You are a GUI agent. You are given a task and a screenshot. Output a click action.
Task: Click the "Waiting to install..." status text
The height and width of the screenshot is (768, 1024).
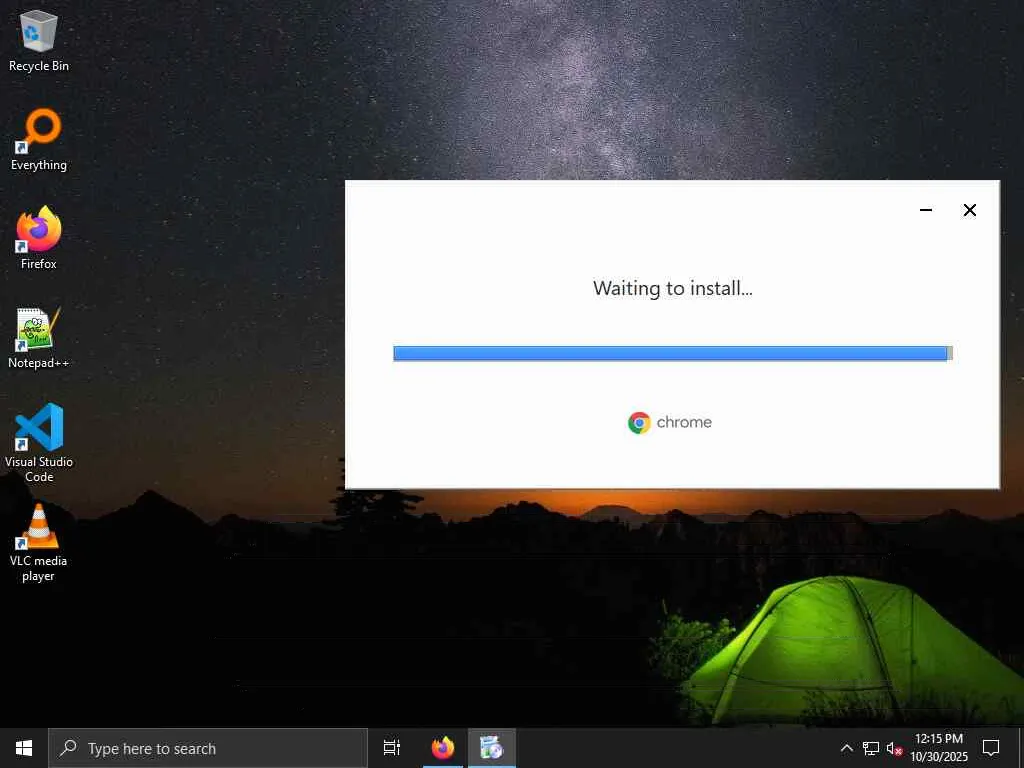coord(673,288)
